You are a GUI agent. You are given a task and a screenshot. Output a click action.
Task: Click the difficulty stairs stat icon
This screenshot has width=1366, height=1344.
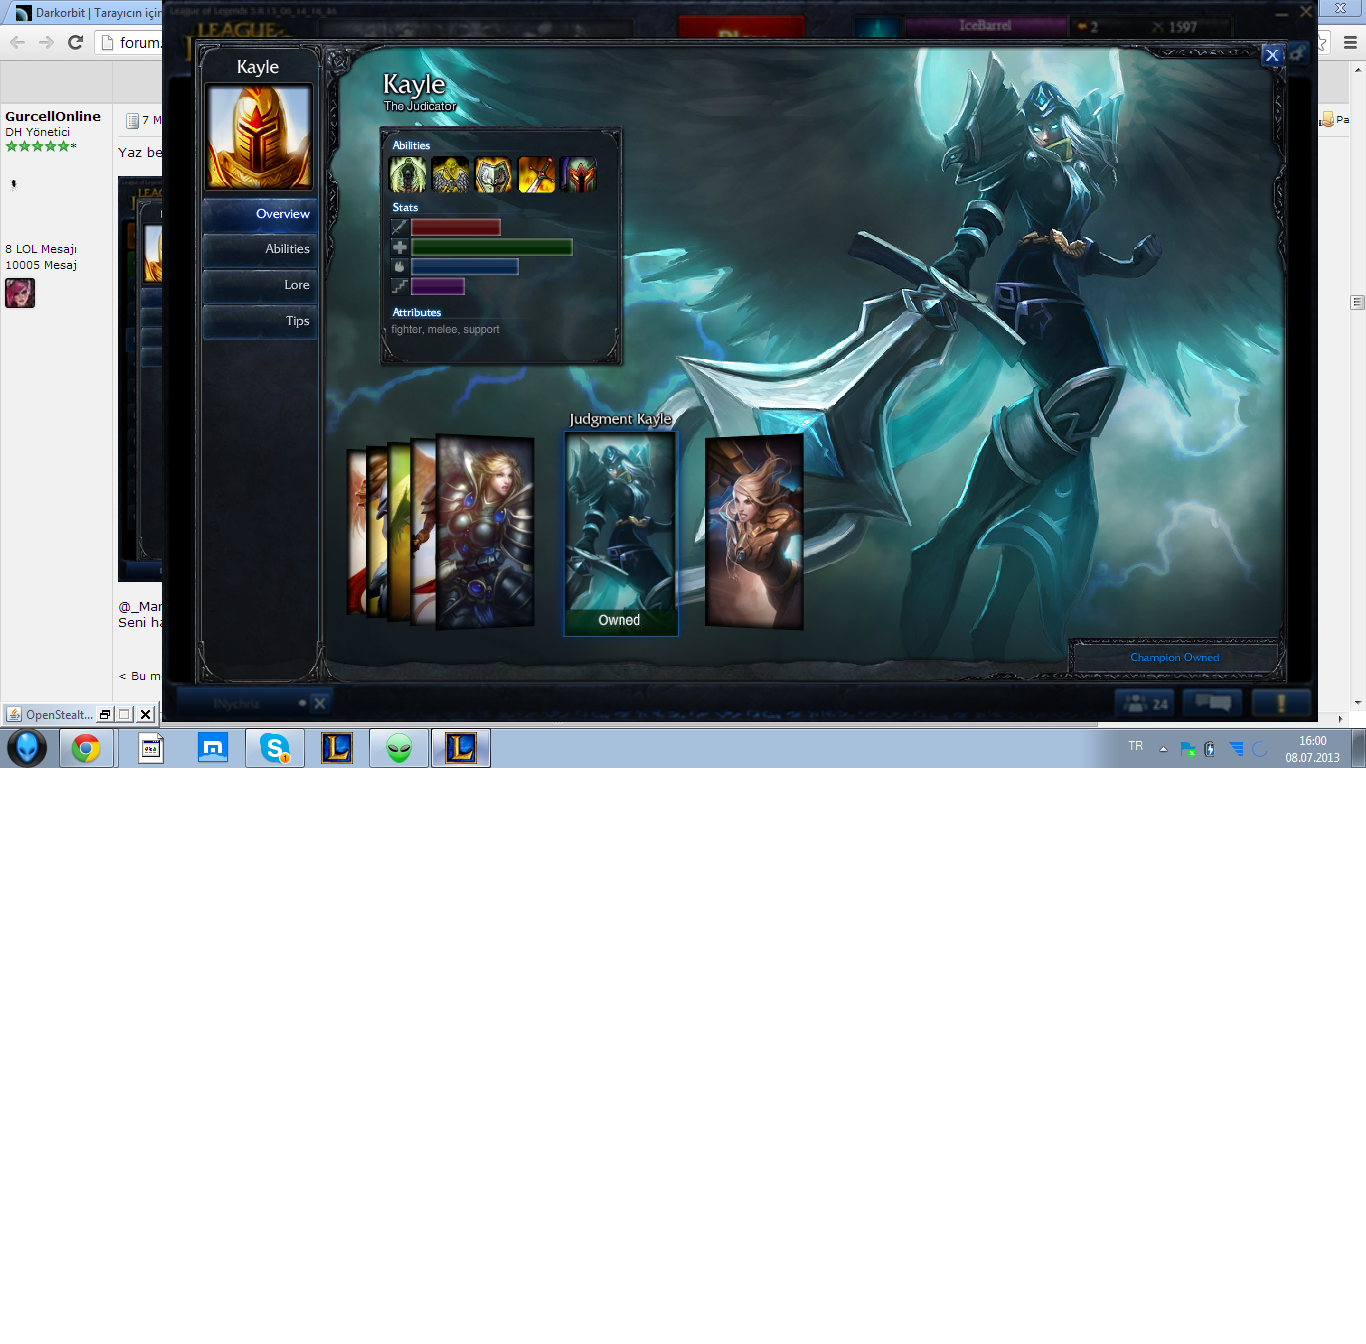[x=399, y=287]
